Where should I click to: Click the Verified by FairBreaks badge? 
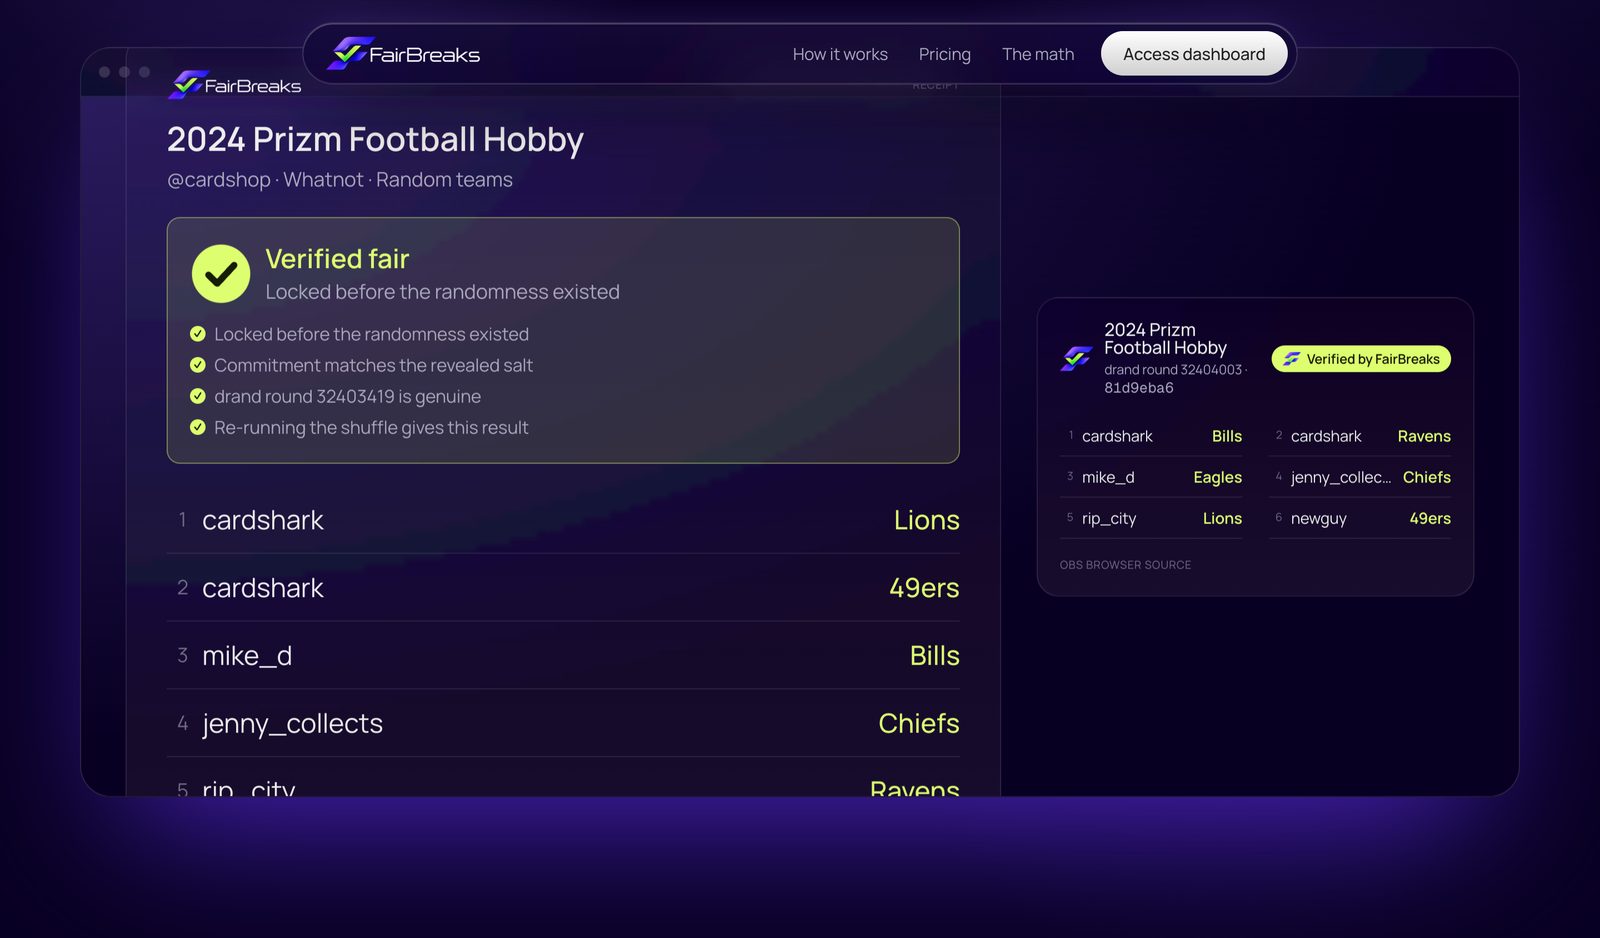1361,359
